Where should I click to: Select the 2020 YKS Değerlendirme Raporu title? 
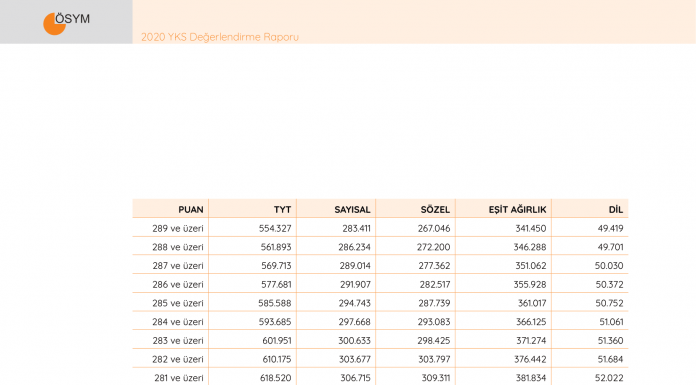click(220, 37)
